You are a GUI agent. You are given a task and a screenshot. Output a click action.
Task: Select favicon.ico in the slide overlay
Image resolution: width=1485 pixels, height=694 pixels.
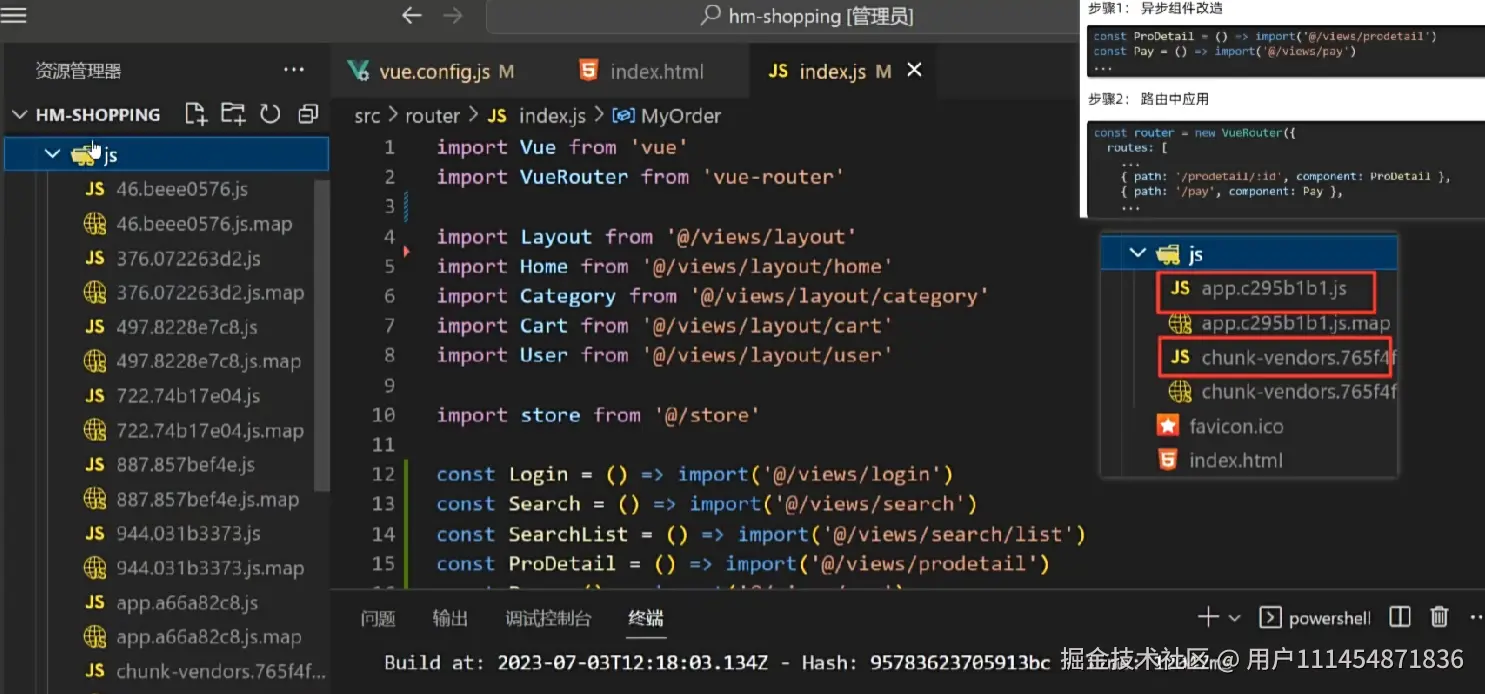[1220, 426]
